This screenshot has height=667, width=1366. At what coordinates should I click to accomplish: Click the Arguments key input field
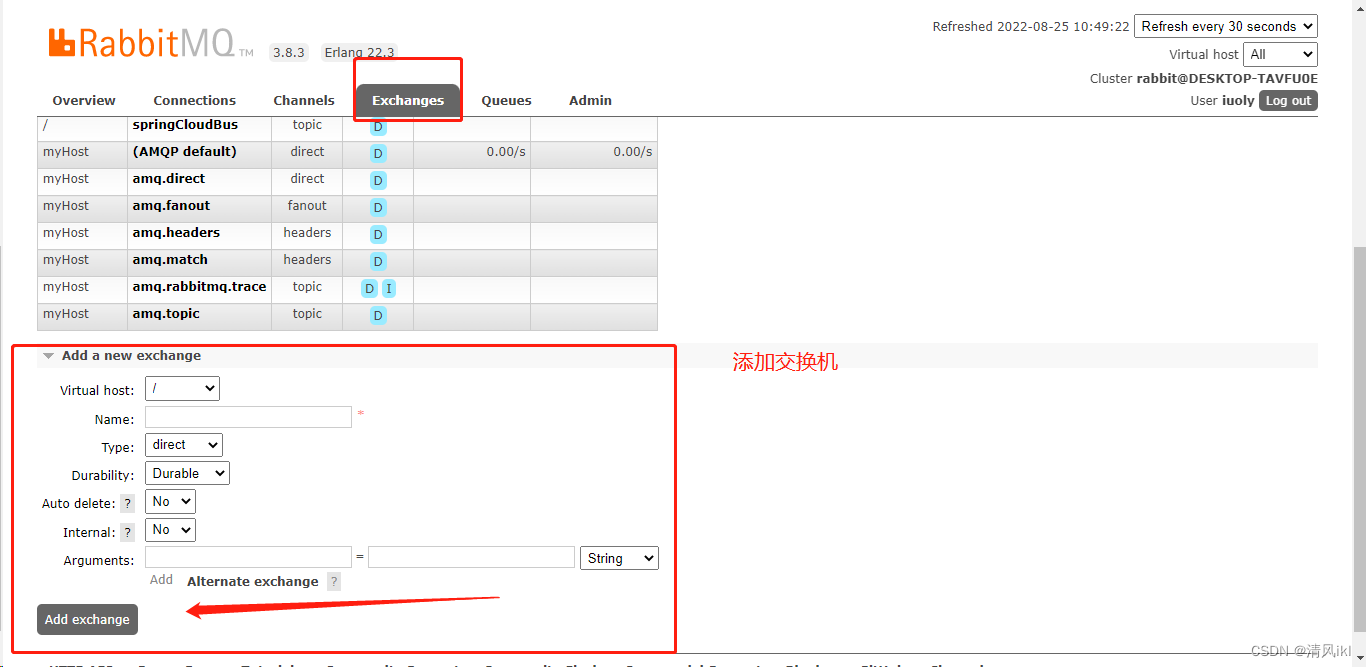[x=248, y=557]
